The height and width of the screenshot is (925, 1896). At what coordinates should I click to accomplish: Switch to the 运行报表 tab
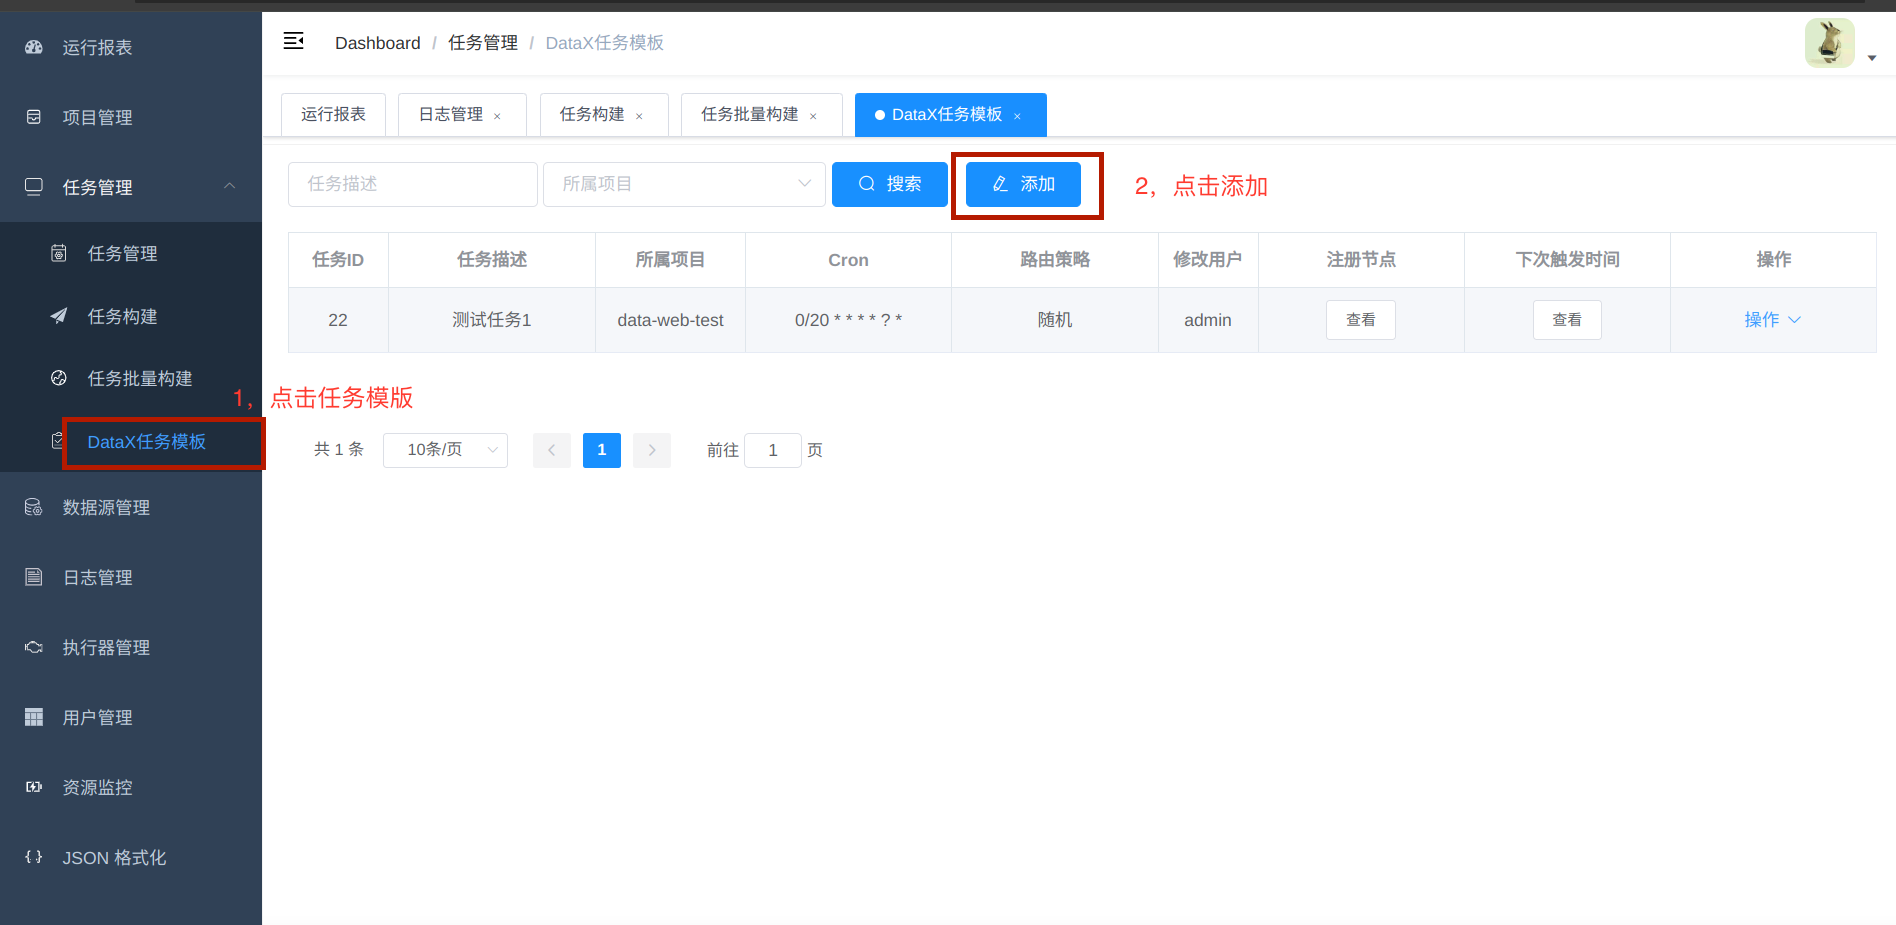pyautogui.click(x=333, y=114)
